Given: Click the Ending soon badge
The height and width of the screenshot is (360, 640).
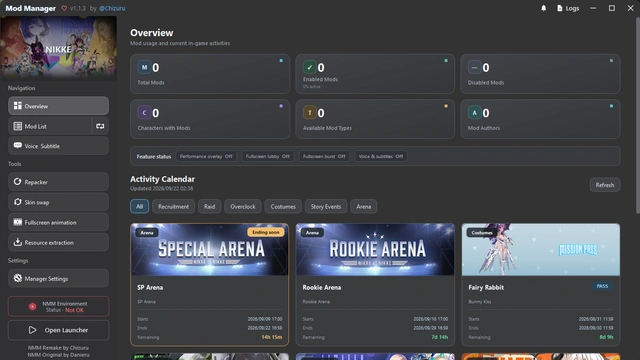Looking at the screenshot, I should click(265, 232).
